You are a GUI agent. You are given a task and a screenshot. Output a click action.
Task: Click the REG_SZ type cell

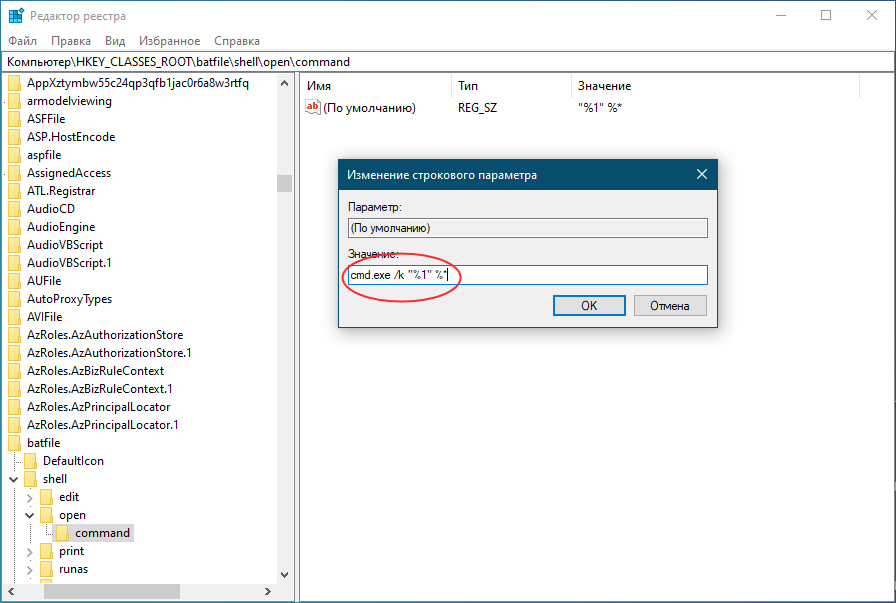click(x=477, y=108)
